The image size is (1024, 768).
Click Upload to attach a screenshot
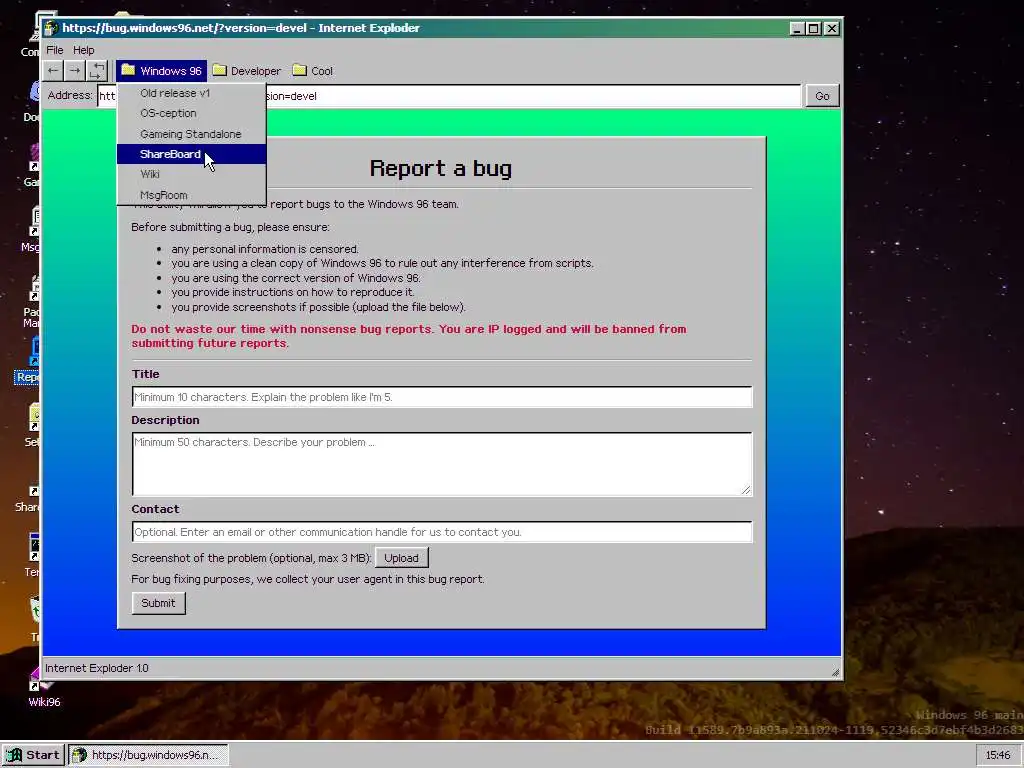pyautogui.click(x=402, y=558)
